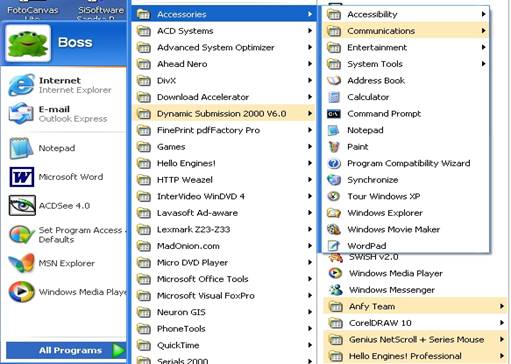Launch MSN Explorer butterfly icon
This screenshot has height=364, width=511.
(x=22, y=263)
